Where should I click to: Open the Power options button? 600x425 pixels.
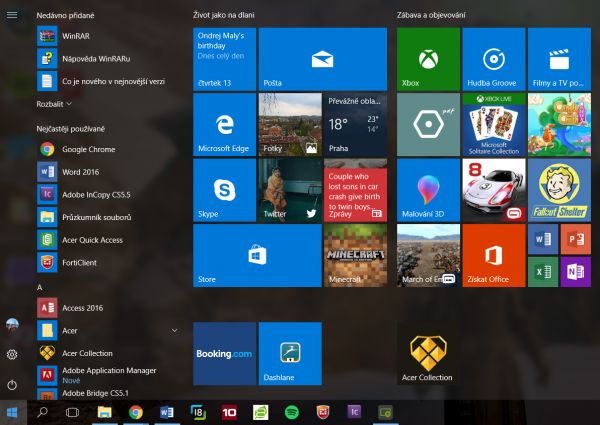coord(12,385)
